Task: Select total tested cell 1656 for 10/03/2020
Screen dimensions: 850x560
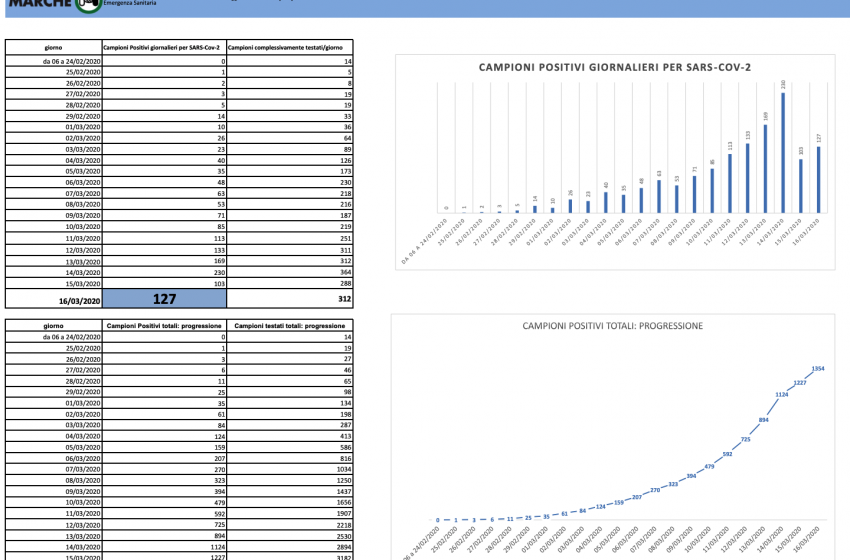Action: click(x=289, y=503)
